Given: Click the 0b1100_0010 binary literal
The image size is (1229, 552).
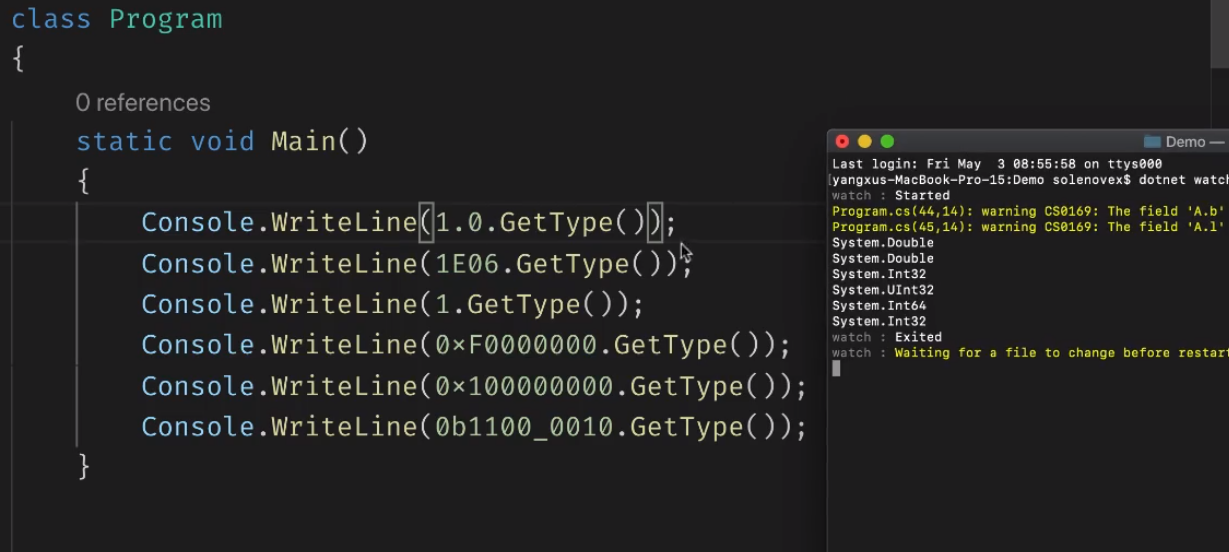Looking at the screenshot, I should [524, 428].
